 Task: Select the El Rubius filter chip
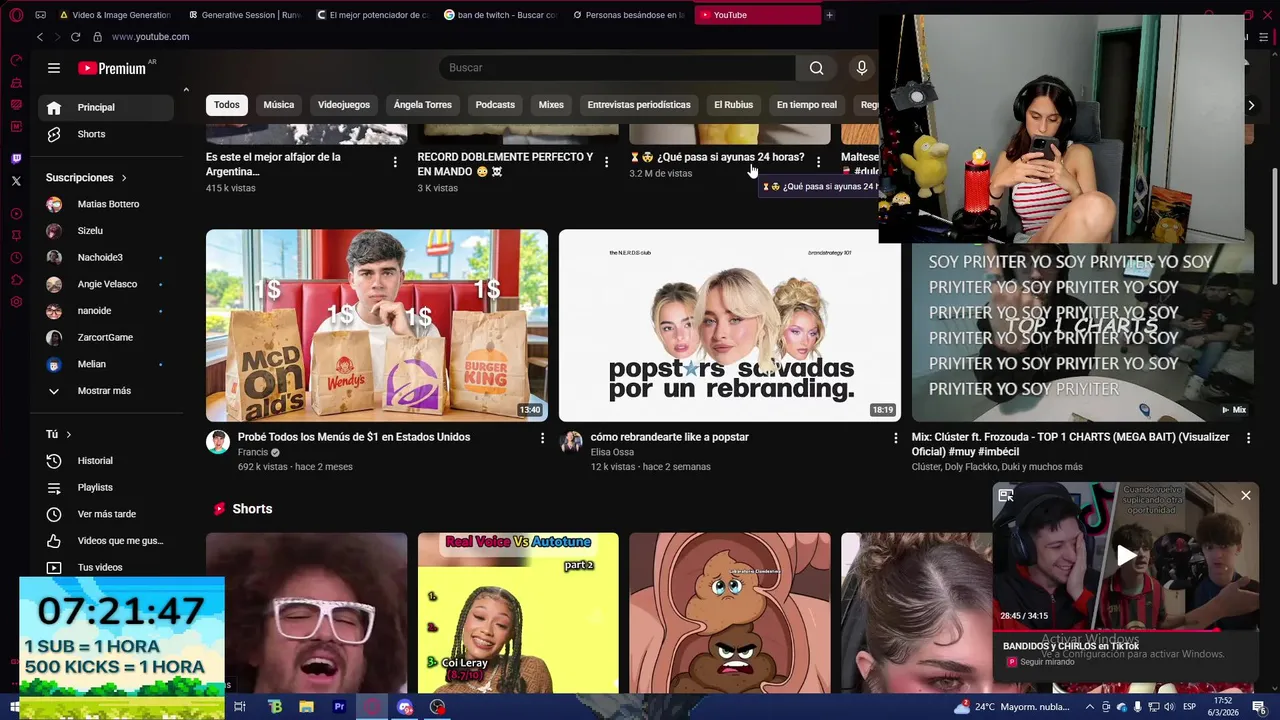pos(733,105)
